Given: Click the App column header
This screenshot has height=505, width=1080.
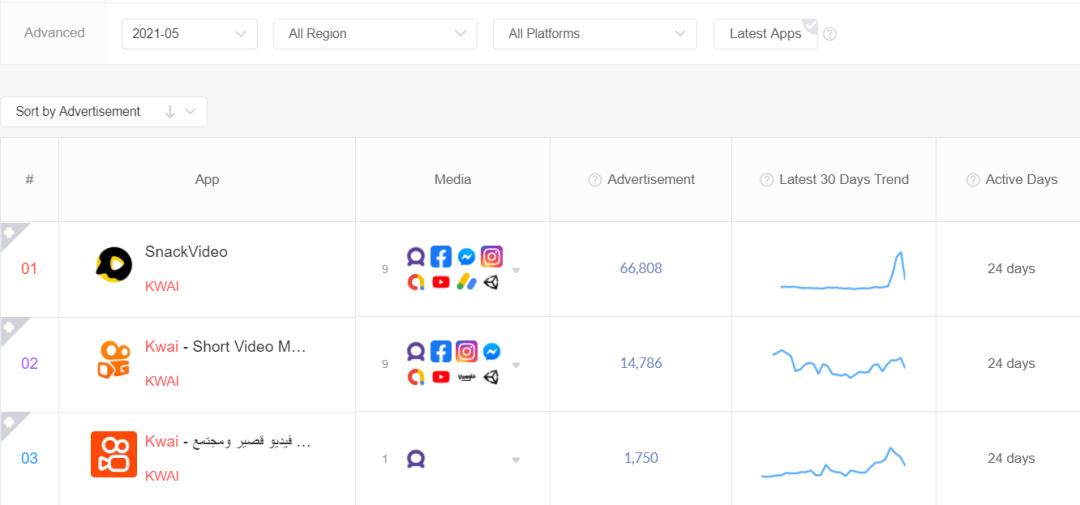Looking at the screenshot, I should 207,180.
